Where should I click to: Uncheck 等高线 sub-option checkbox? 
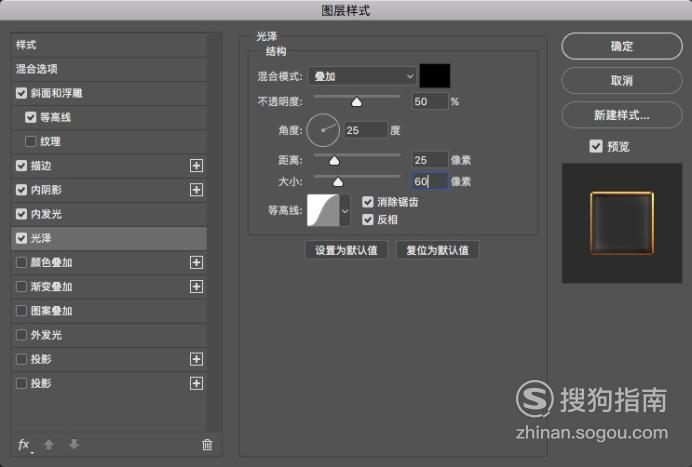30,117
